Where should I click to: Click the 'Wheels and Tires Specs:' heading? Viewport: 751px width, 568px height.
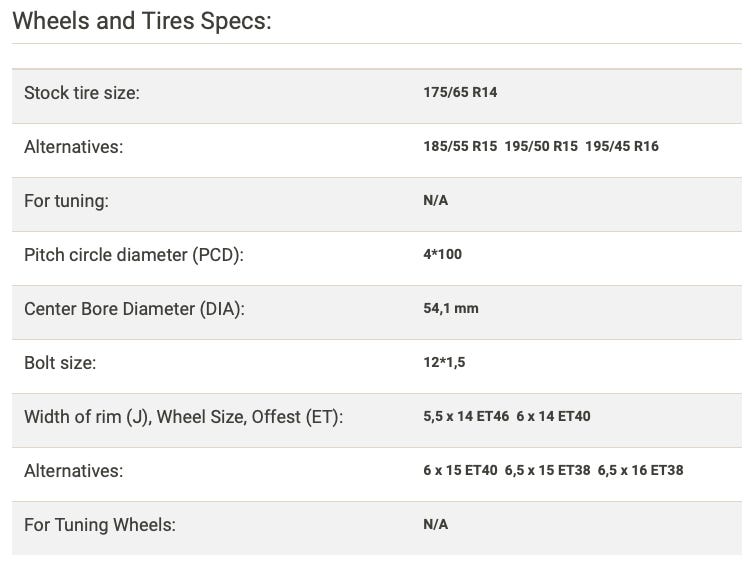click(x=141, y=21)
